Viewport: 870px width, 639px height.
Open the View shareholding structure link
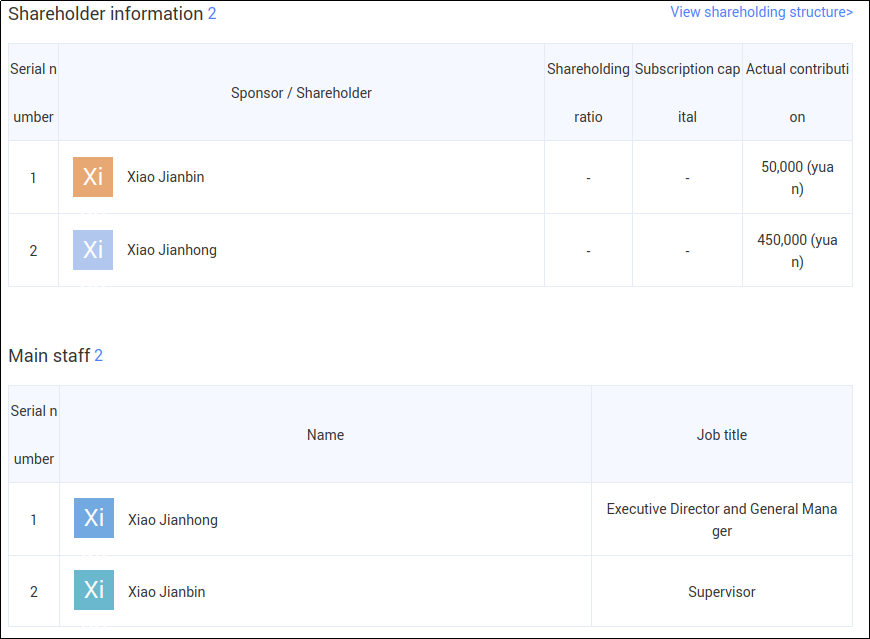point(761,13)
